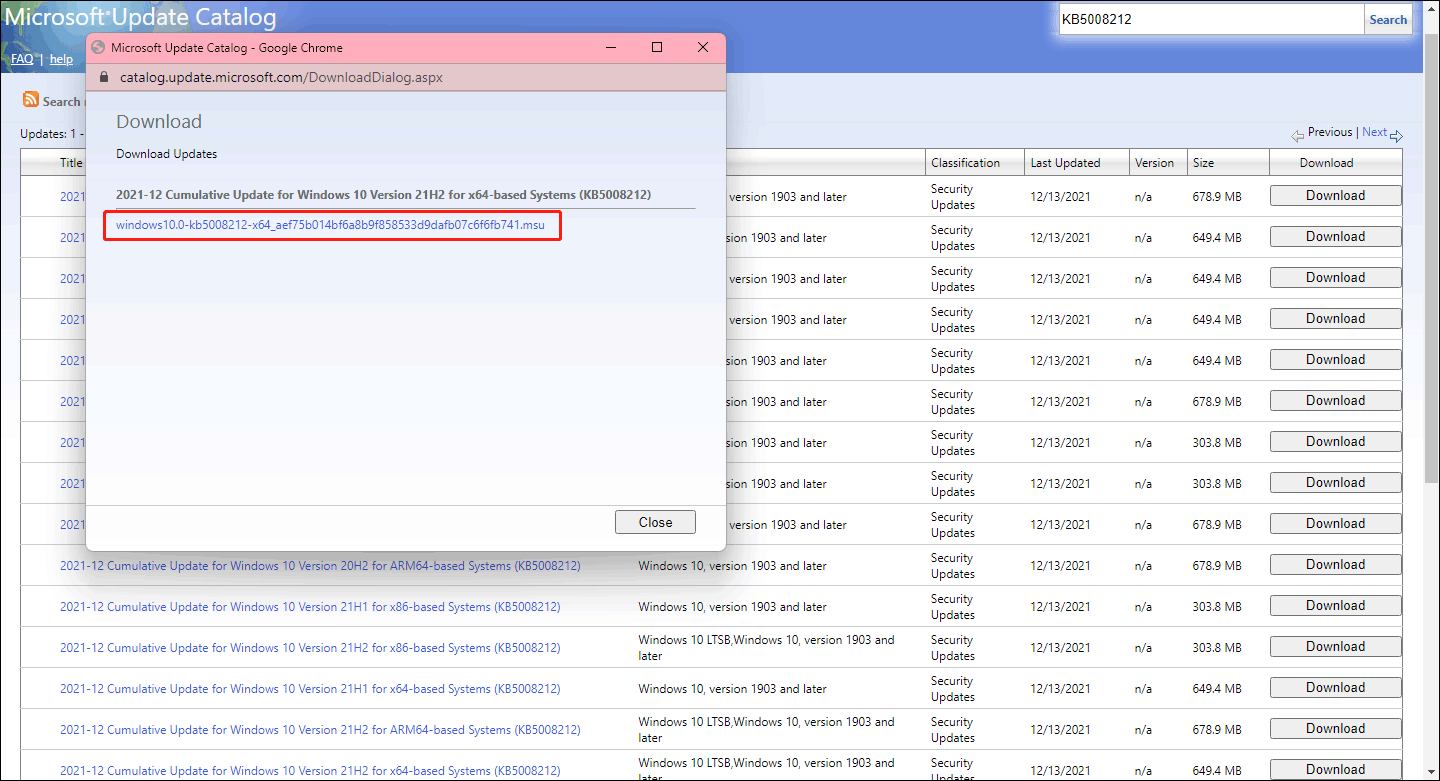Sort by the Version column header
The image size is (1440, 781).
[x=1154, y=163]
